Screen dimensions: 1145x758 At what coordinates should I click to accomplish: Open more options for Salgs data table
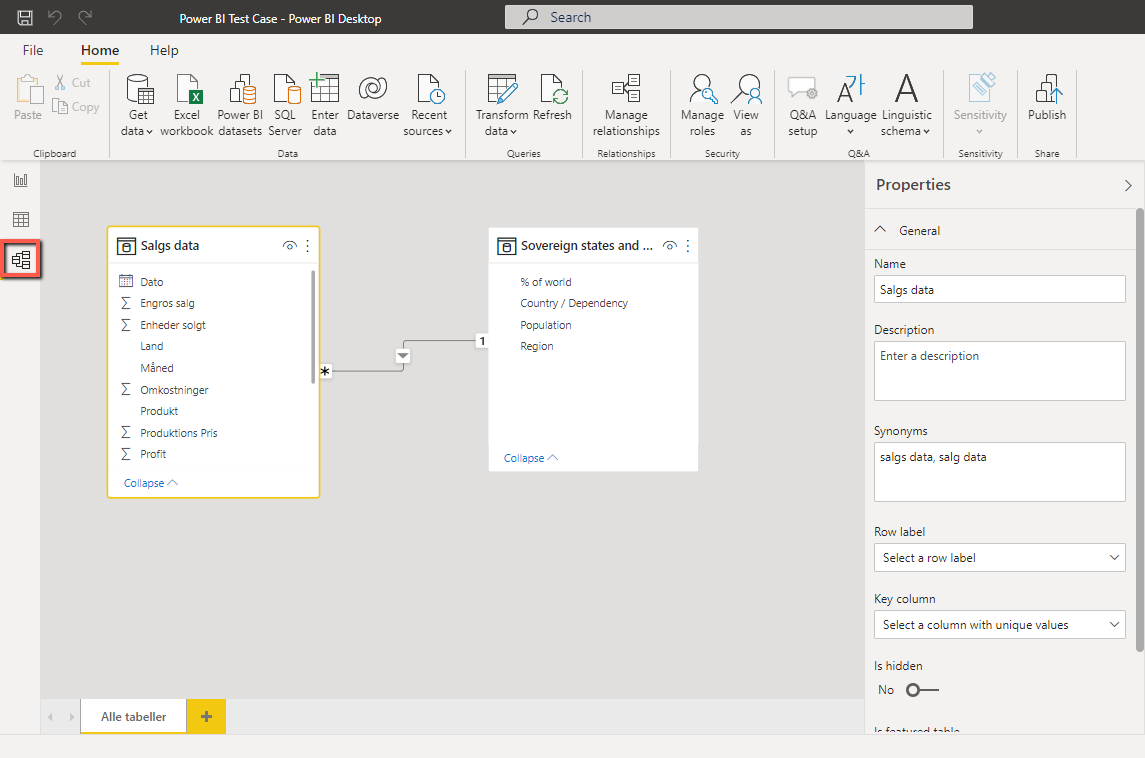307,246
